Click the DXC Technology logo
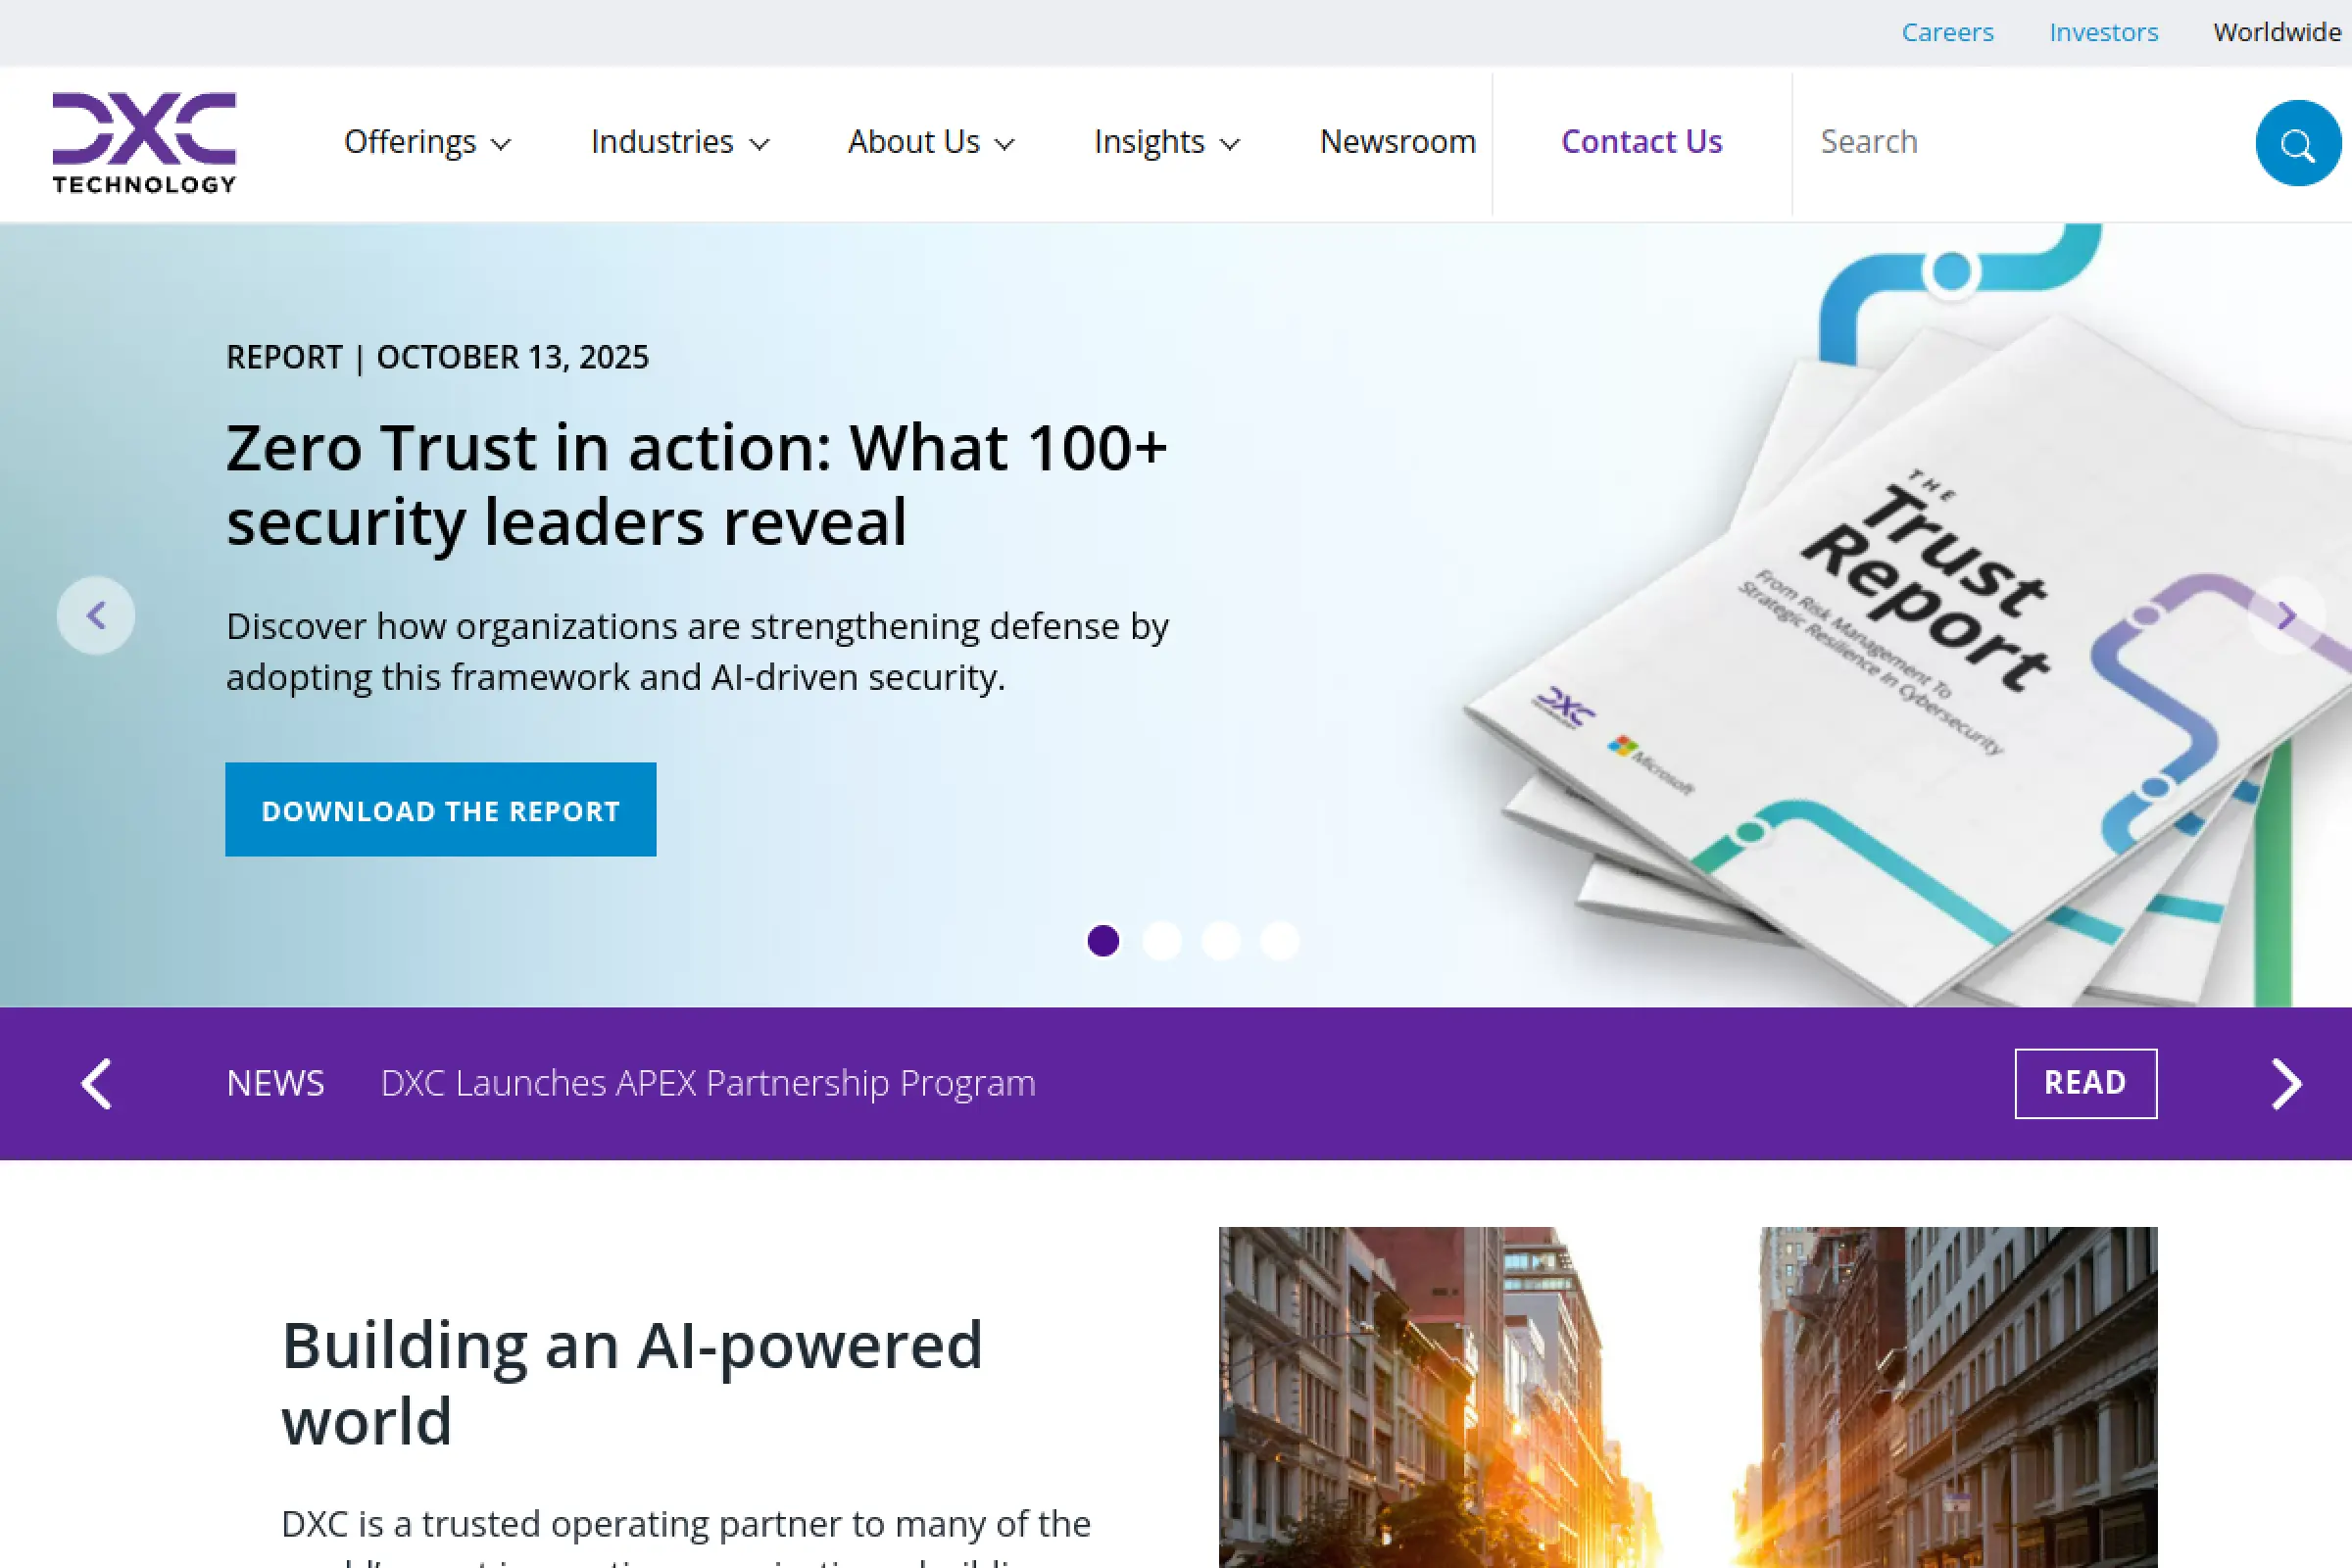 pos(144,142)
